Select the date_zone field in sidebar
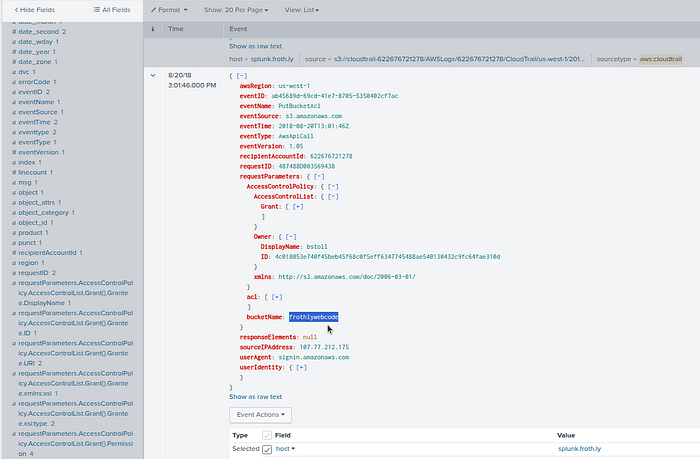Image resolution: width=700 pixels, height=459 pixels. tap(35, 62)
